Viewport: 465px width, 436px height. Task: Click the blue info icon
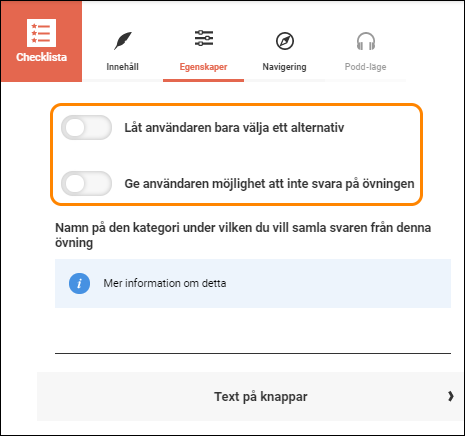[79, 283]
